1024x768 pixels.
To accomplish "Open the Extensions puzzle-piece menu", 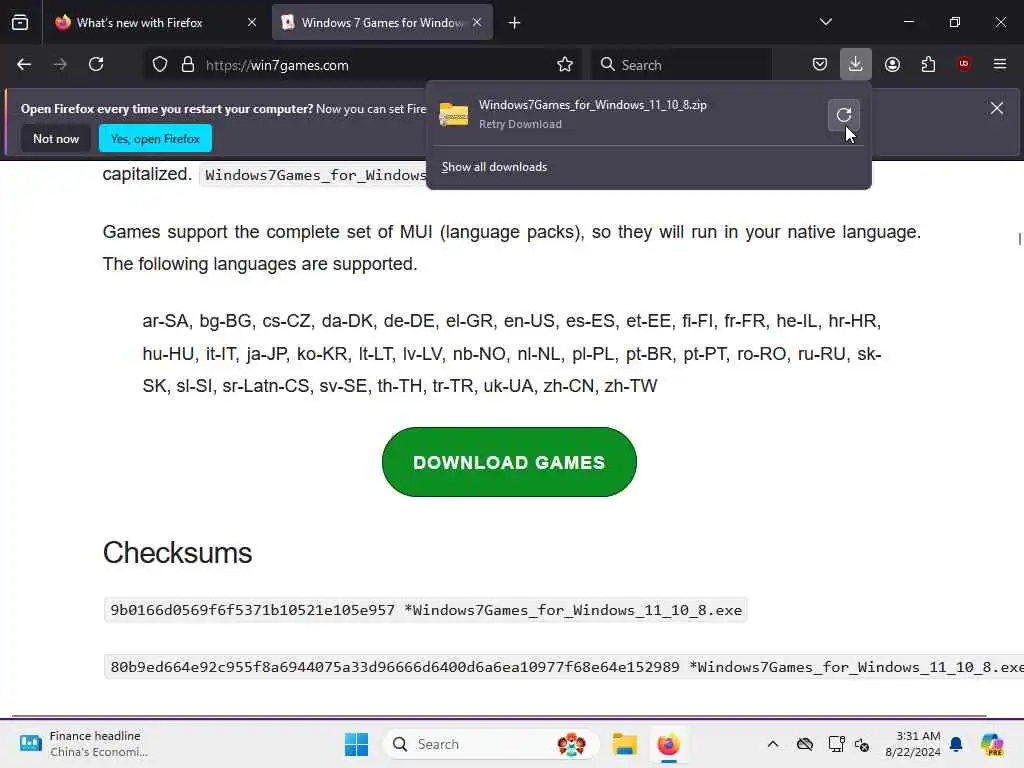I will (x=928, y=65).
